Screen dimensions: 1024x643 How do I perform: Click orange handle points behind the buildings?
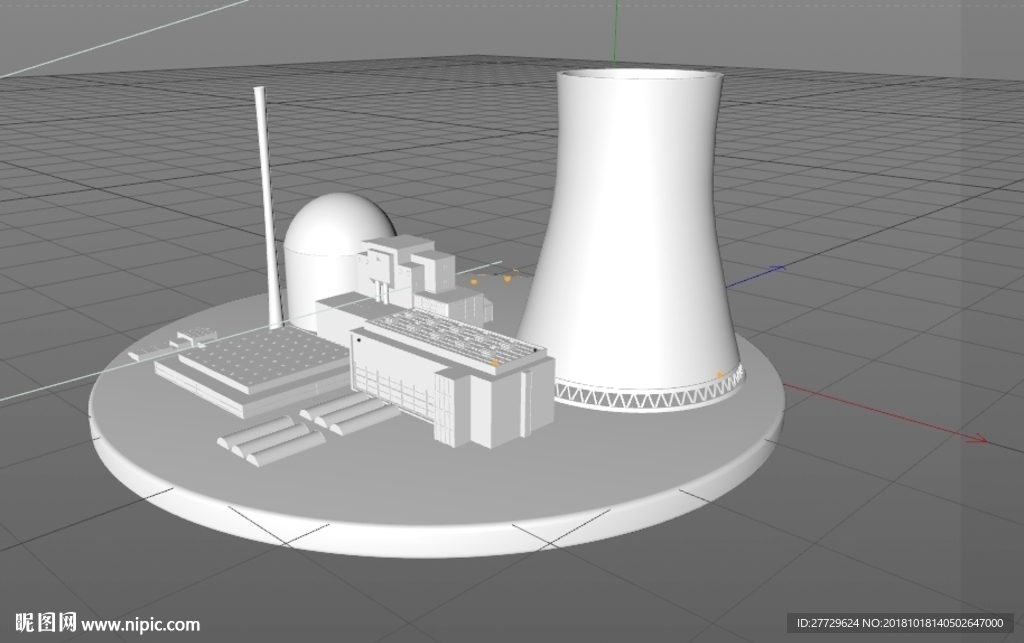click(x=494, y=277)
